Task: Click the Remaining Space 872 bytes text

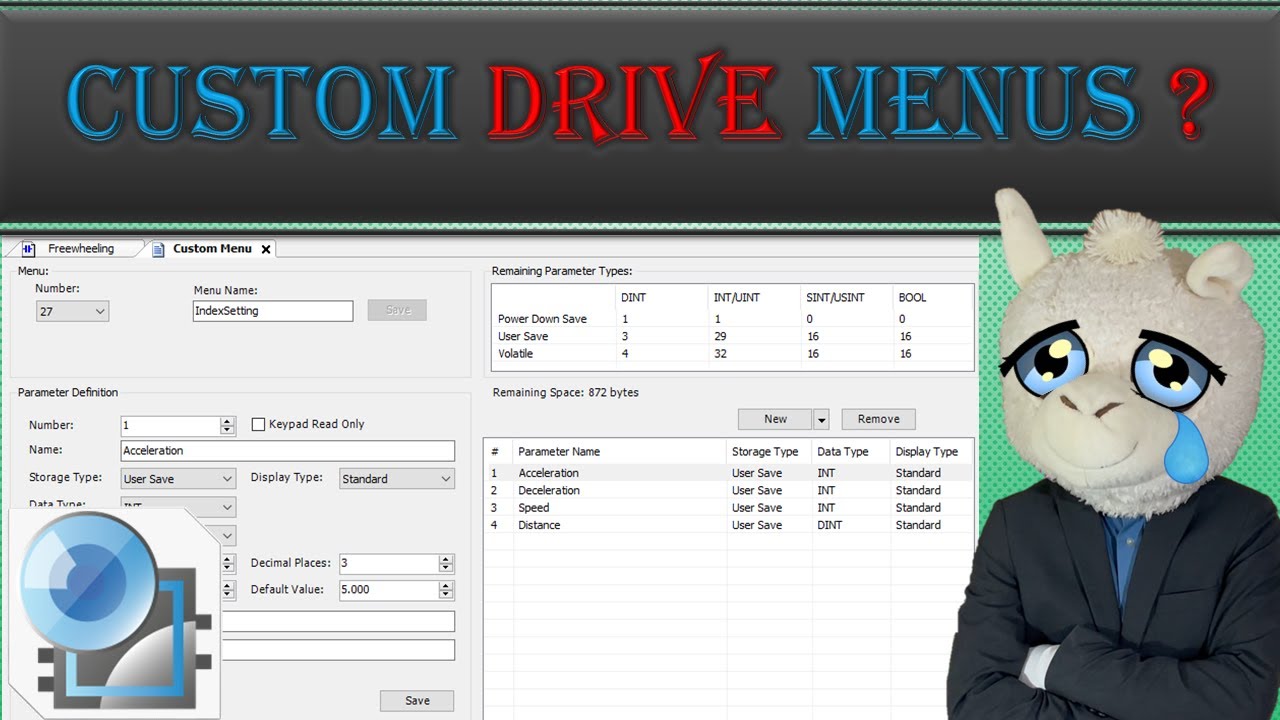Action: [565, 393]
